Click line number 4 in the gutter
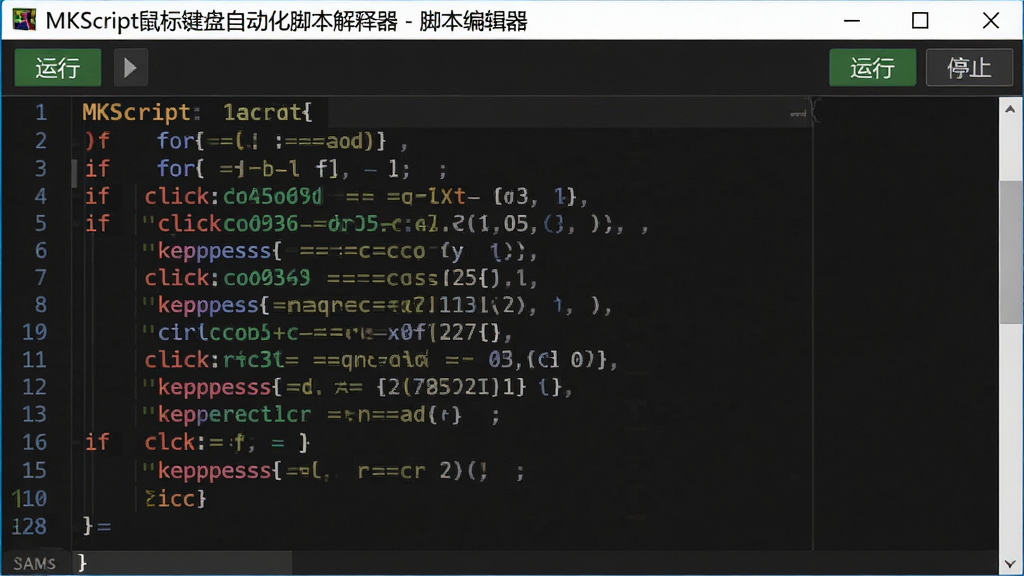The image size is (1024, 576). pyautogui.click(x=41, y=196)
